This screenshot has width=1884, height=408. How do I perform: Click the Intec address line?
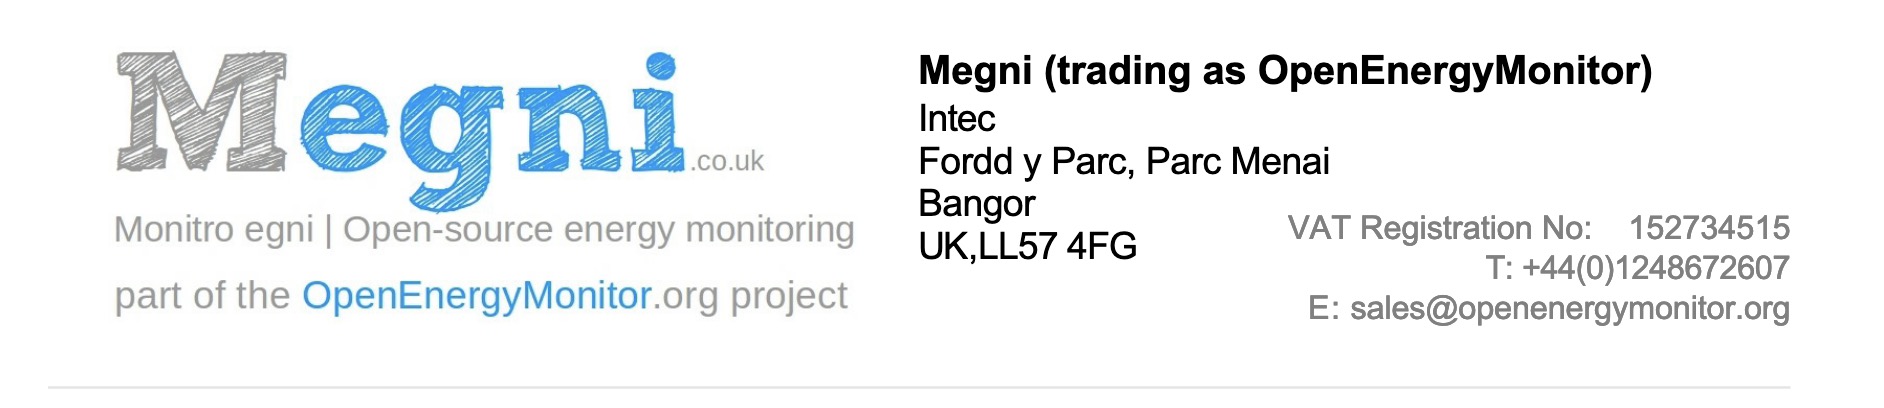tap(957, 119)
